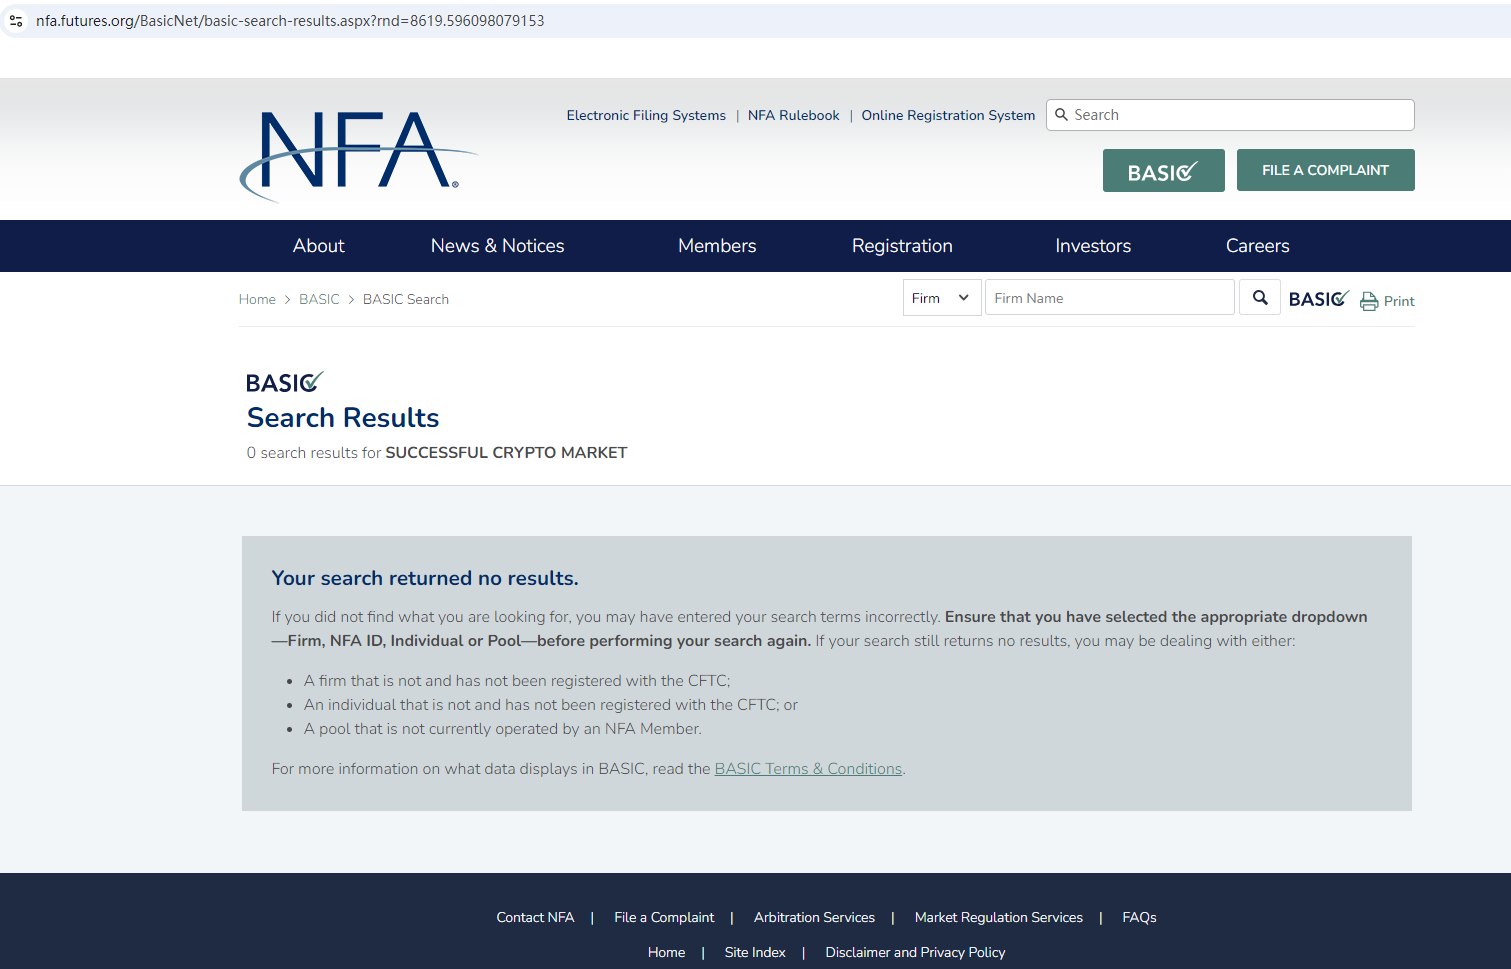
Task: Click the BASIC logo above Search Results
Action: tap(285, 382)
